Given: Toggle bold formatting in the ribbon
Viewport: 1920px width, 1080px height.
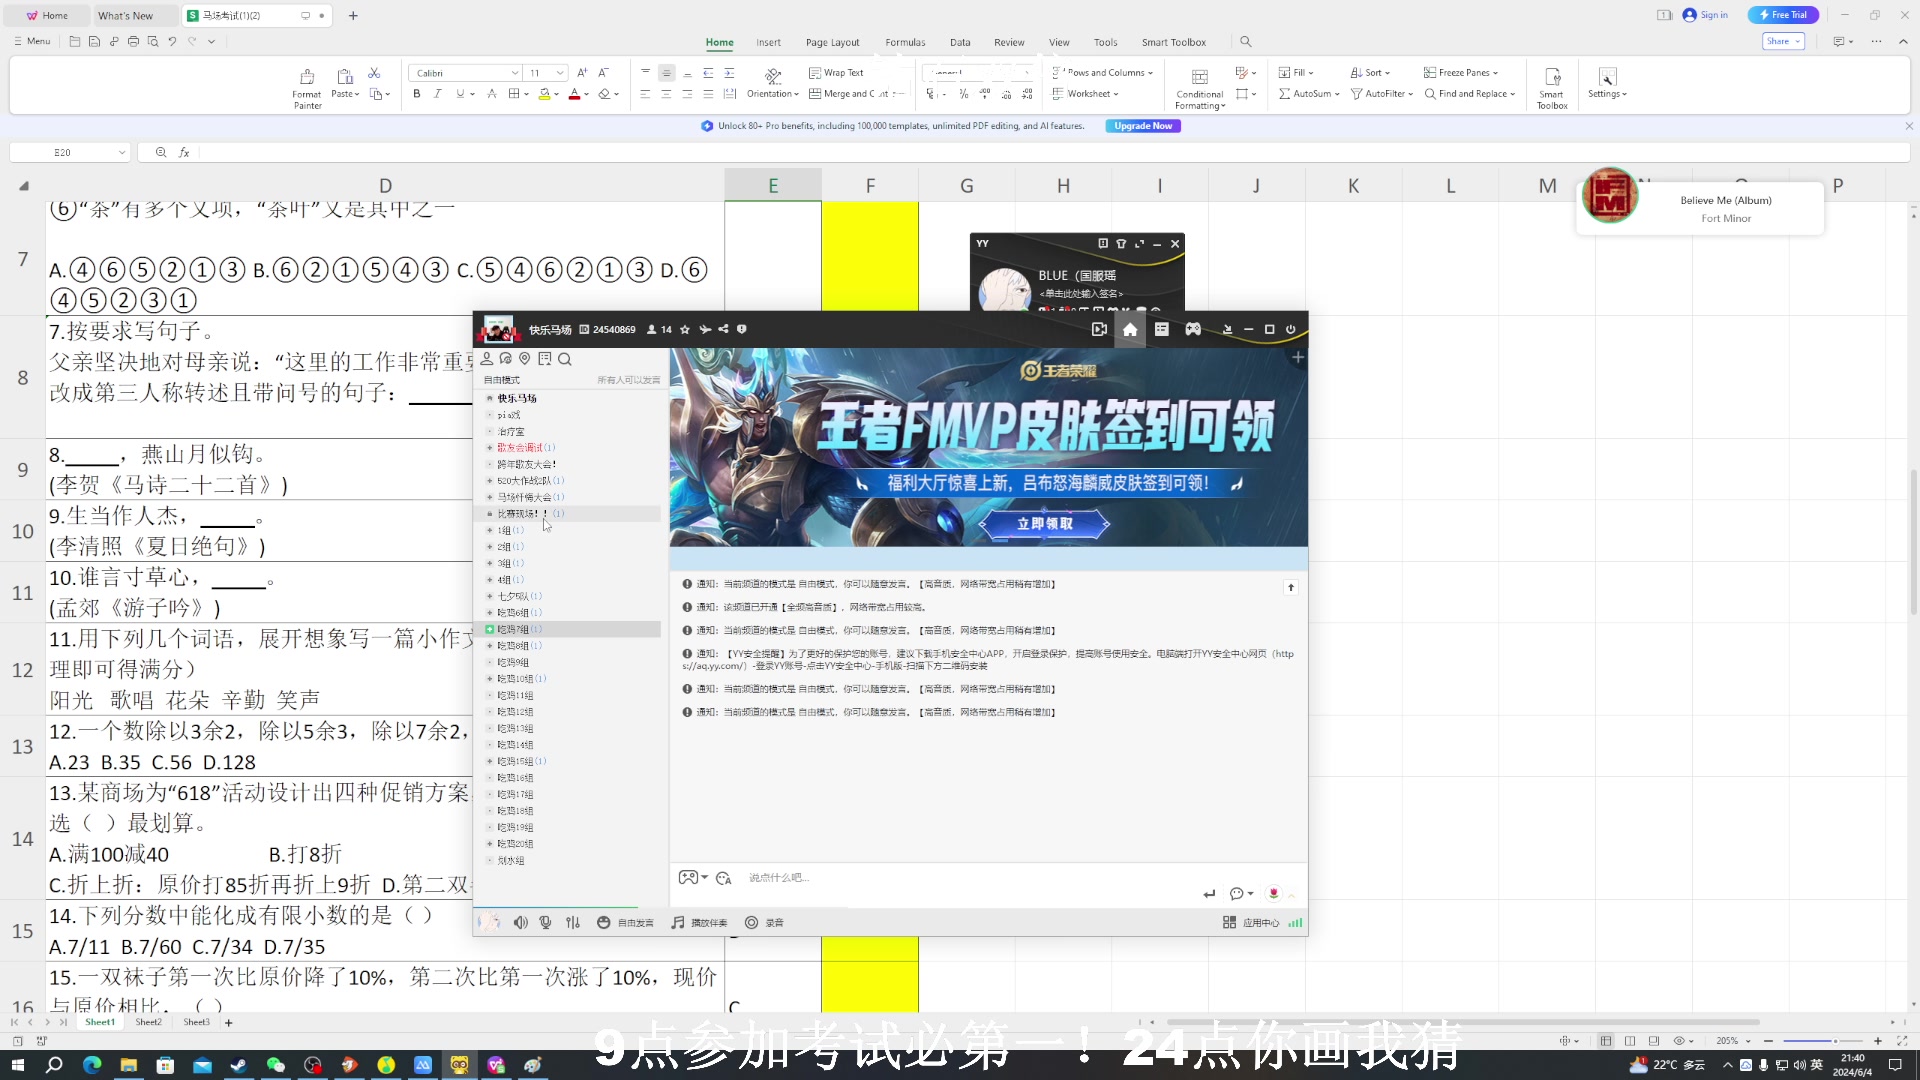Looking at the screenshot, I should [416, 93].
